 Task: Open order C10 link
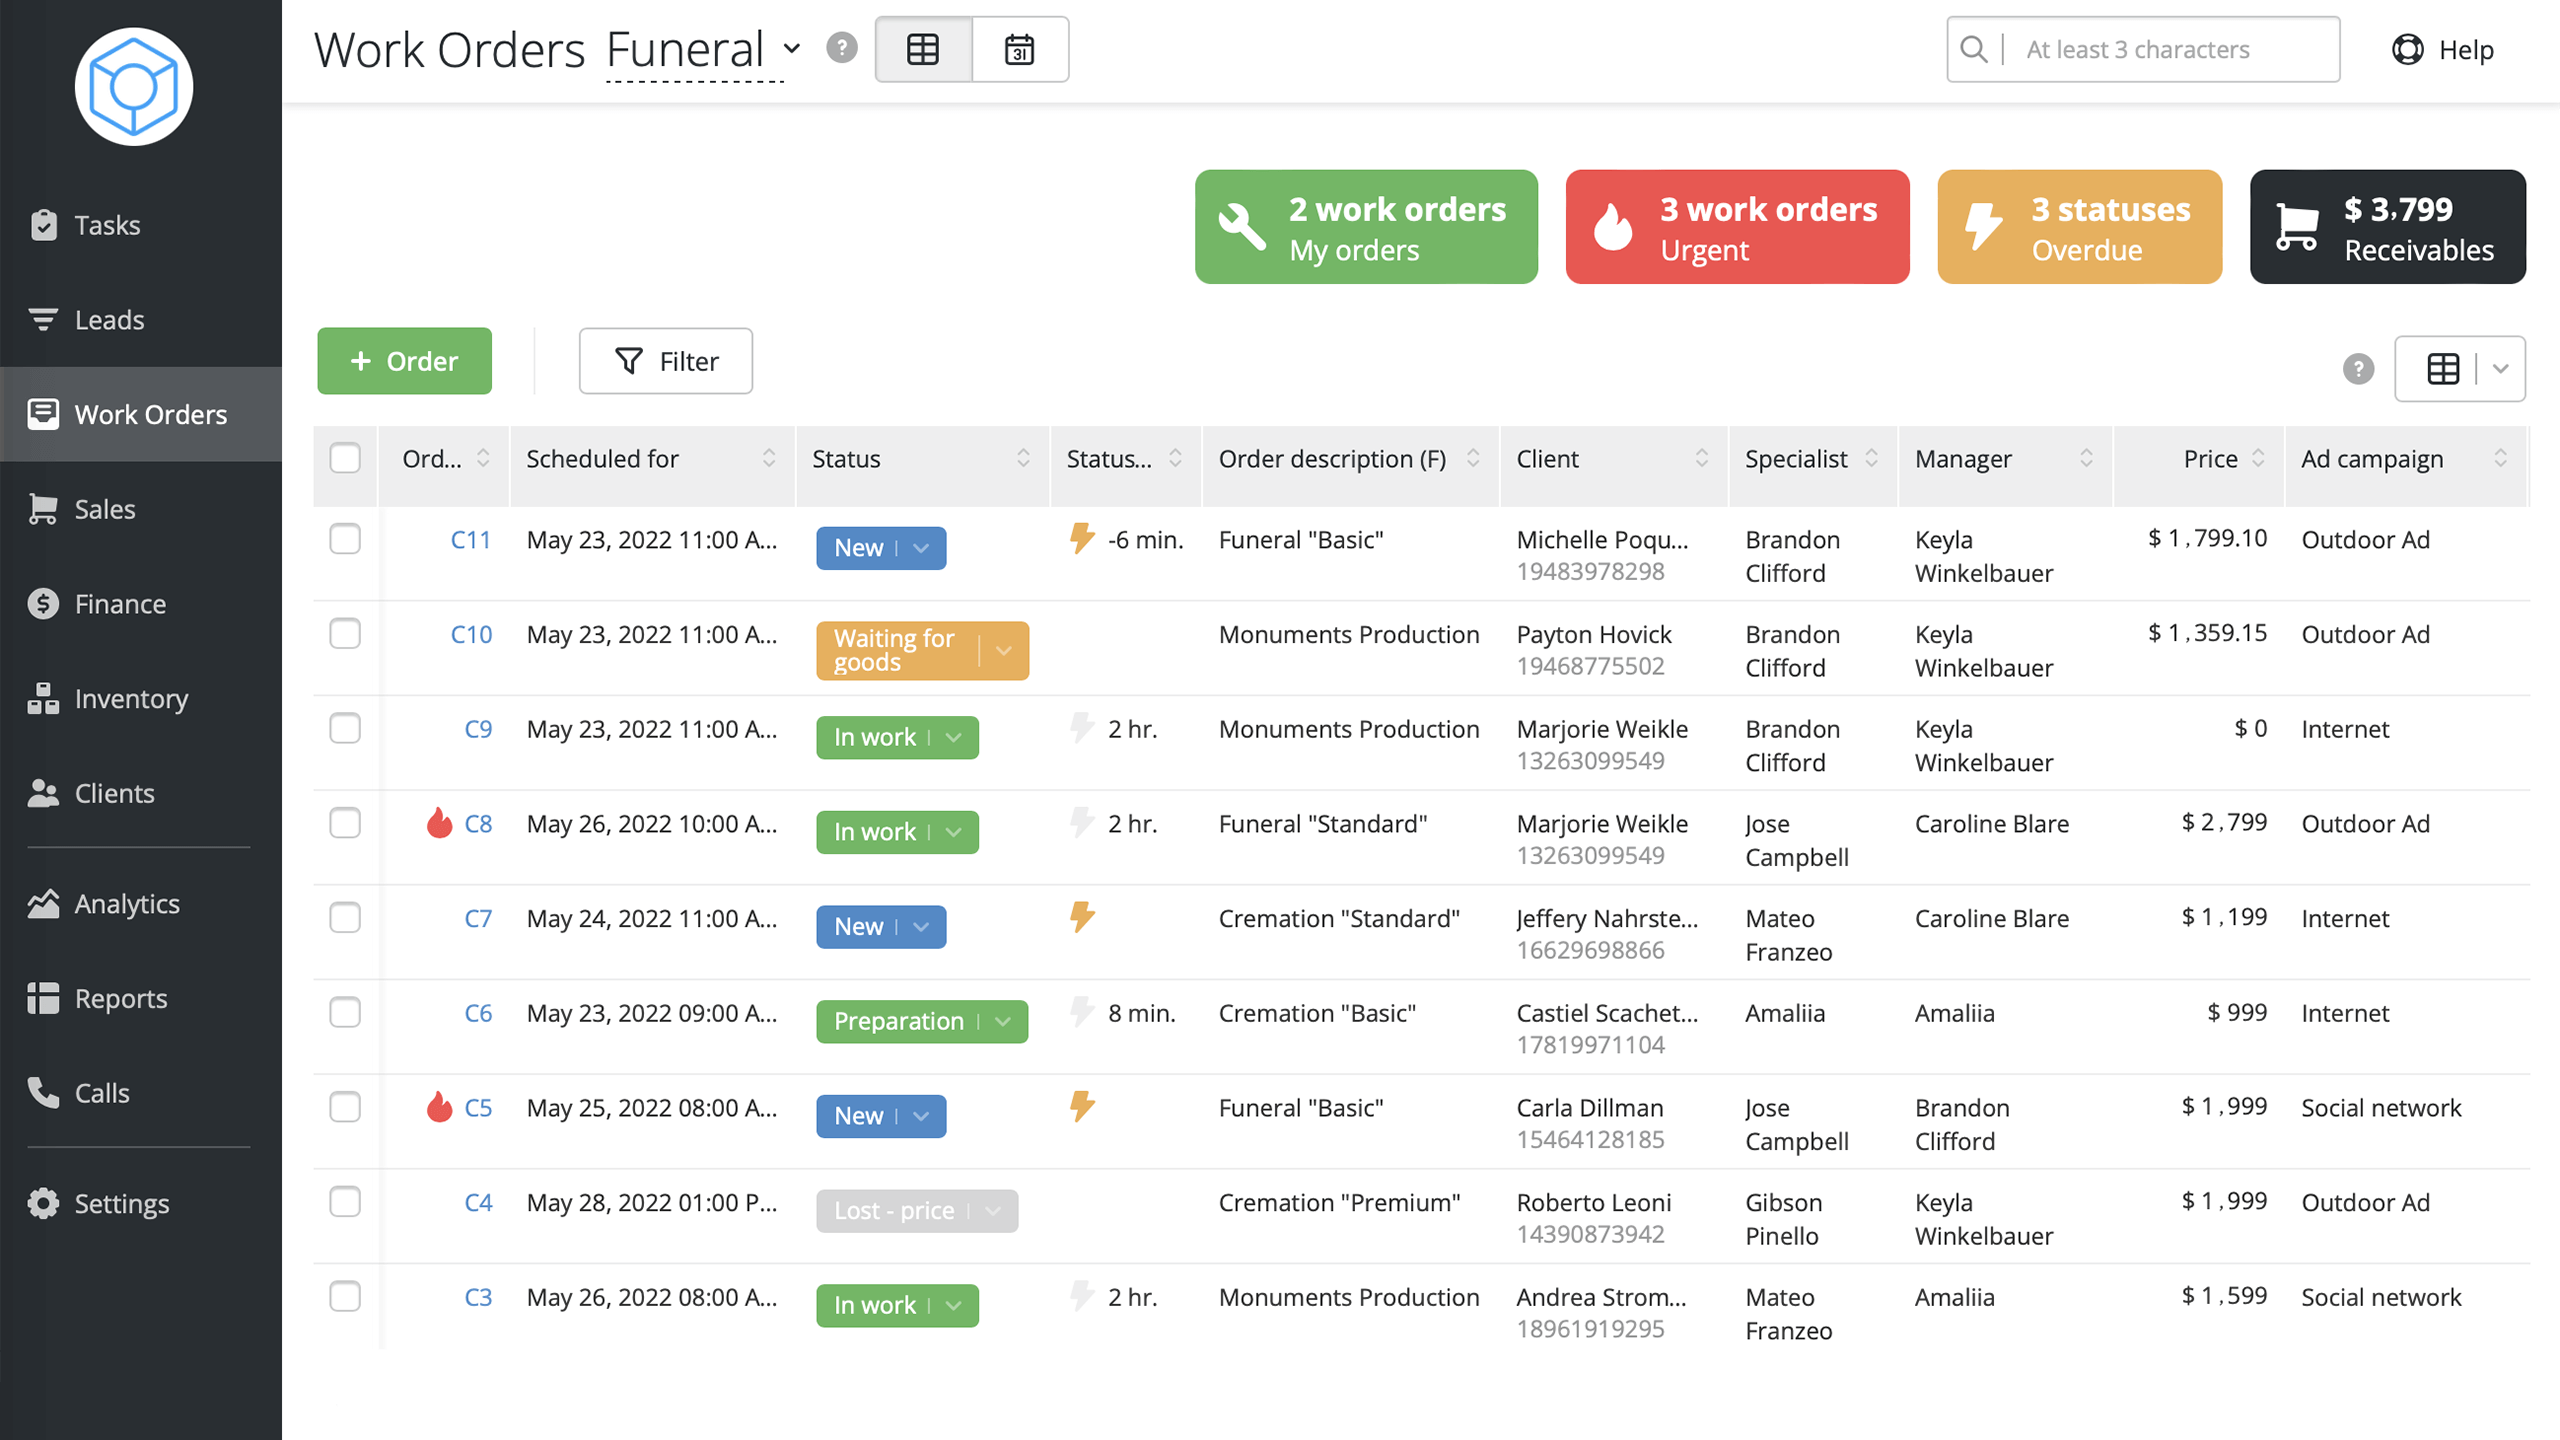(470, 634)
